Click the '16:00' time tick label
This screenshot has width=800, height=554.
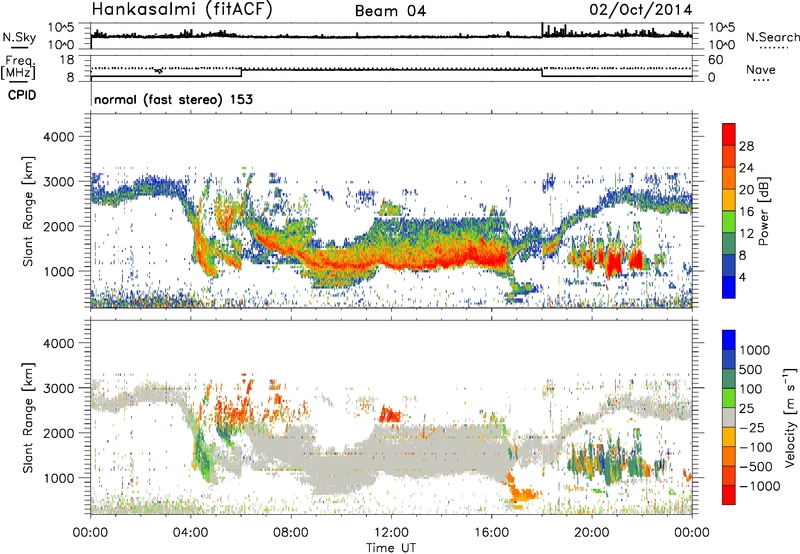tap(491, 533)
